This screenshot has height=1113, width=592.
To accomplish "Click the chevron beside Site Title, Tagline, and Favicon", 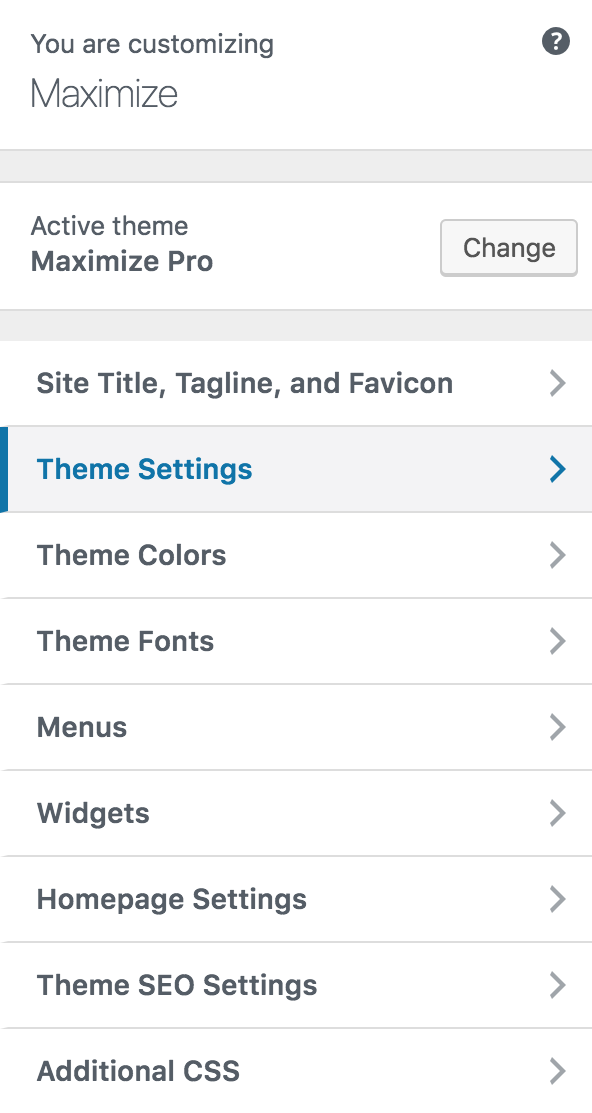I will point(558,383).
